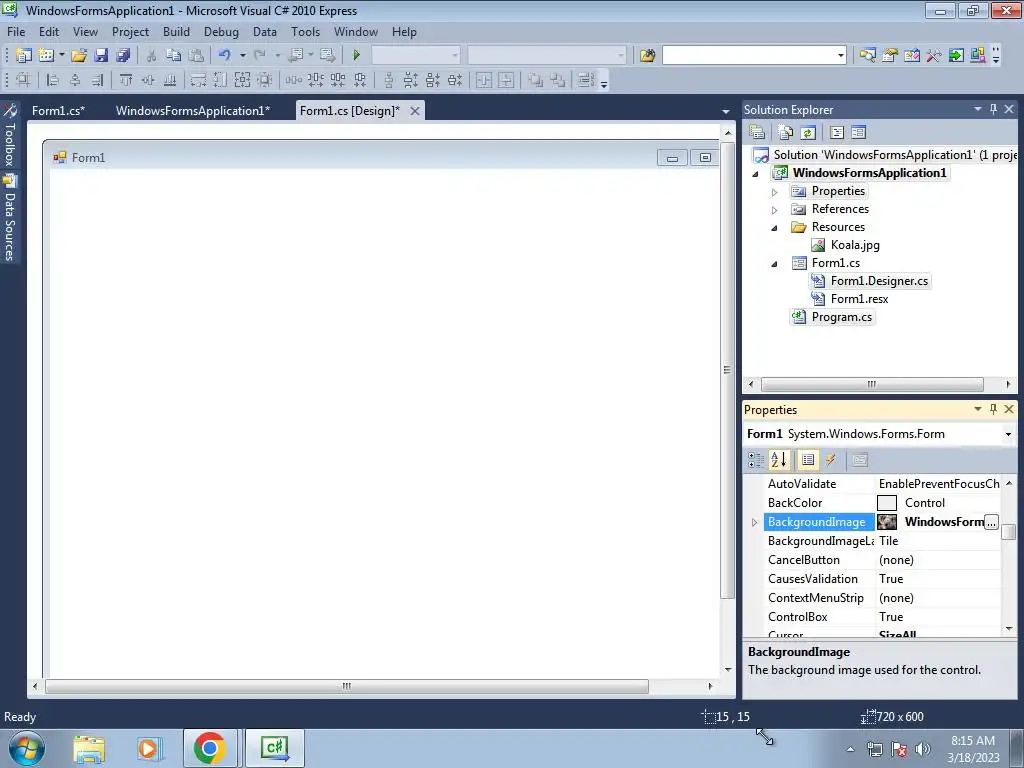Click the Properties panel vertical scrollbar thumb
The image size is (1024, 768).
[1009, 532]
